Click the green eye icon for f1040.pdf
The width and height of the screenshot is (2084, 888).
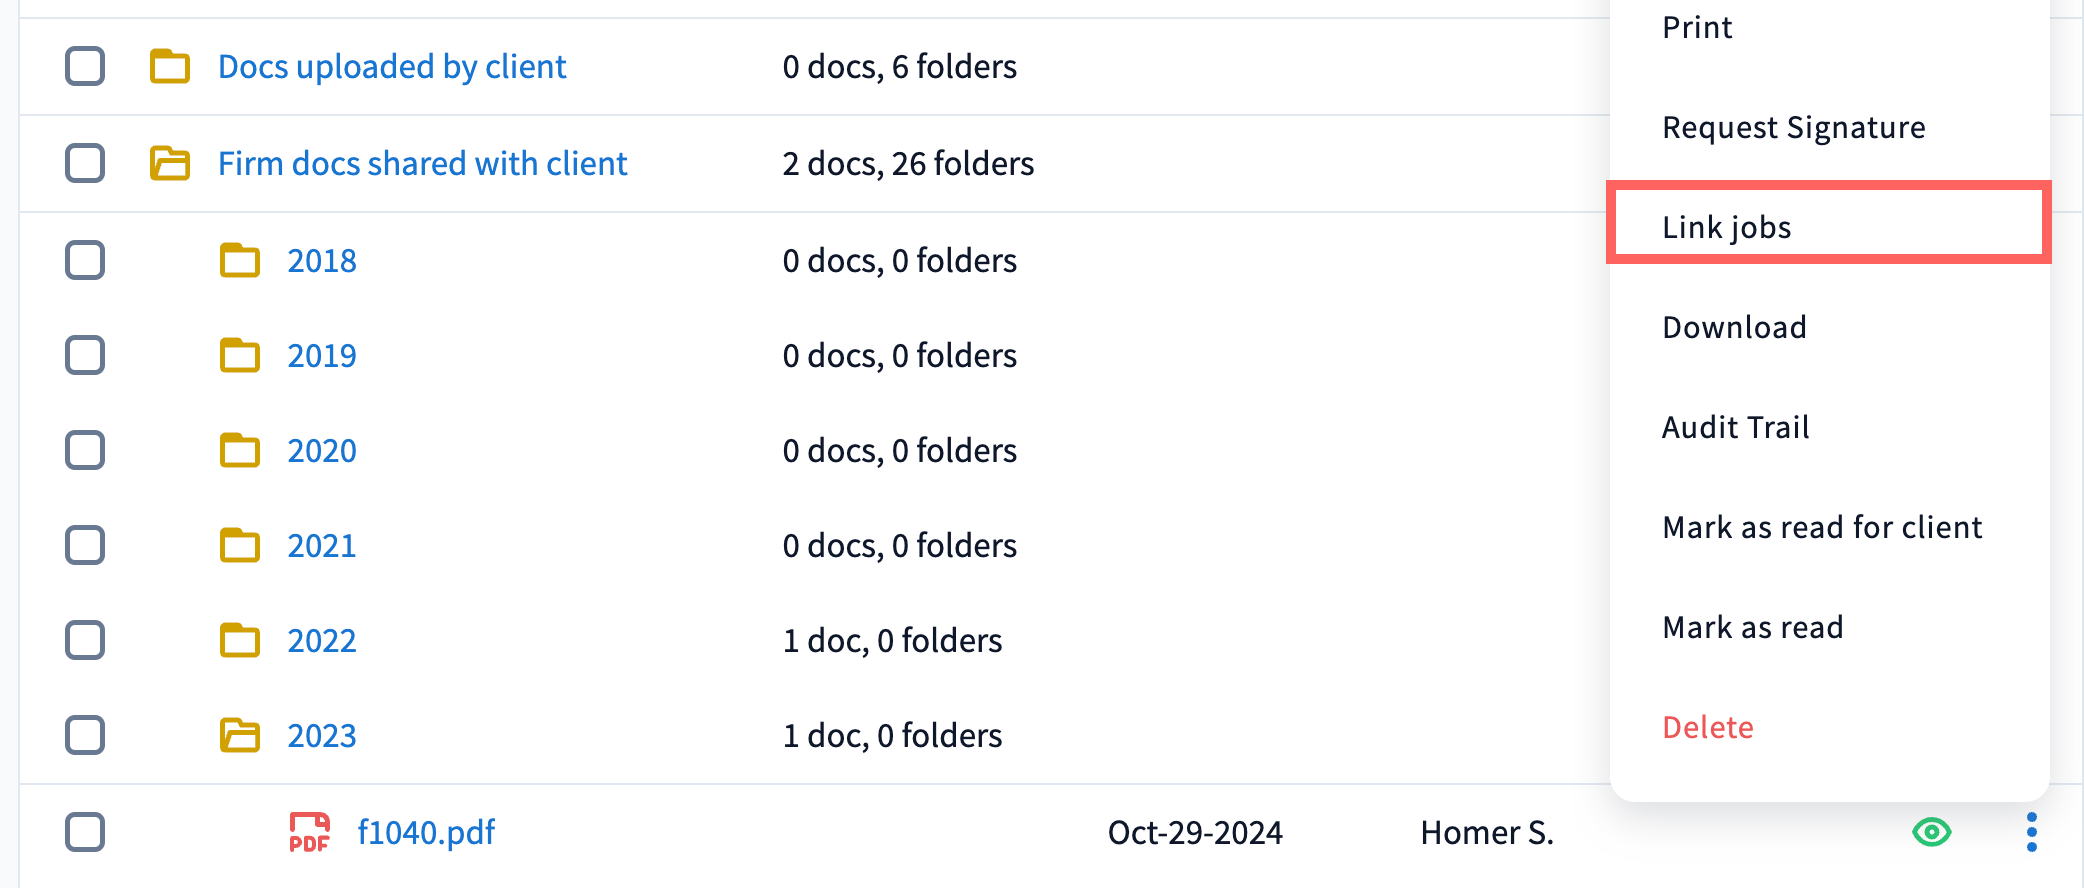tap(1931, 832)
